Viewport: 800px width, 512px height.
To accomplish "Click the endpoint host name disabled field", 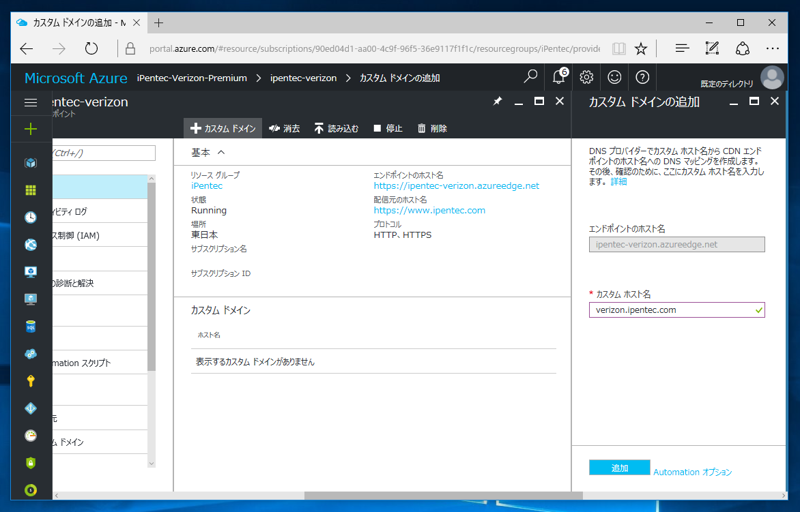I will point(677,244).
